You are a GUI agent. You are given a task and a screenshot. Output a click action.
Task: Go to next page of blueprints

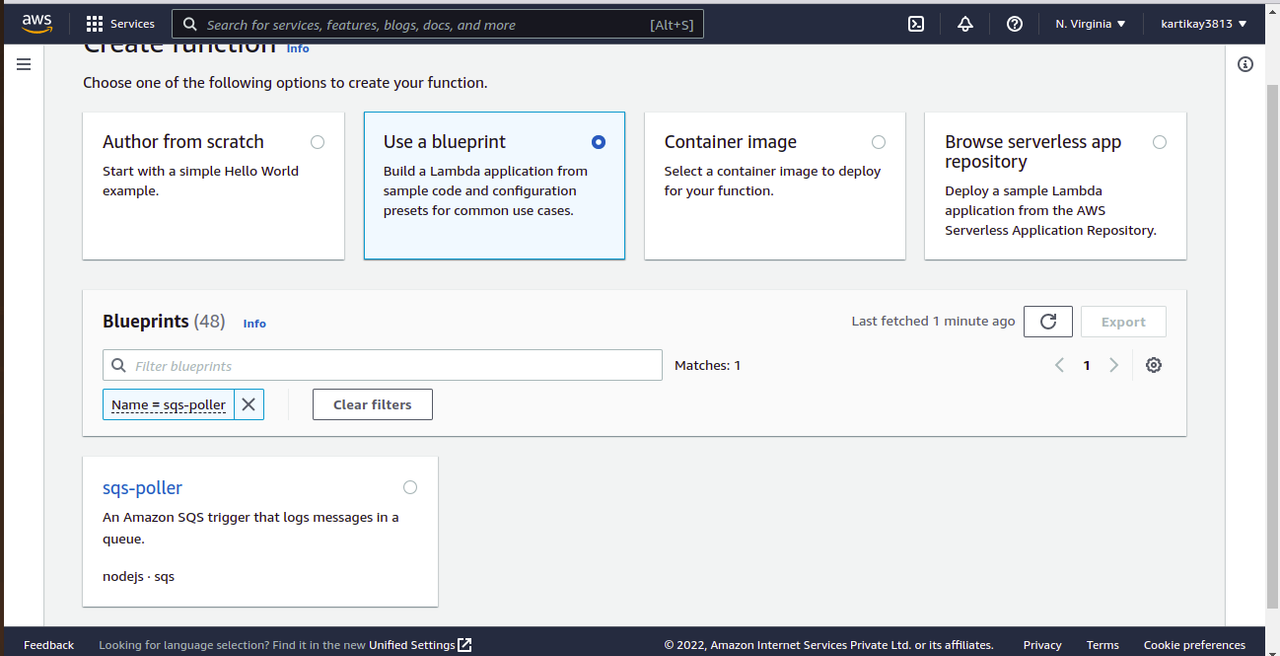pos(1114,365)
